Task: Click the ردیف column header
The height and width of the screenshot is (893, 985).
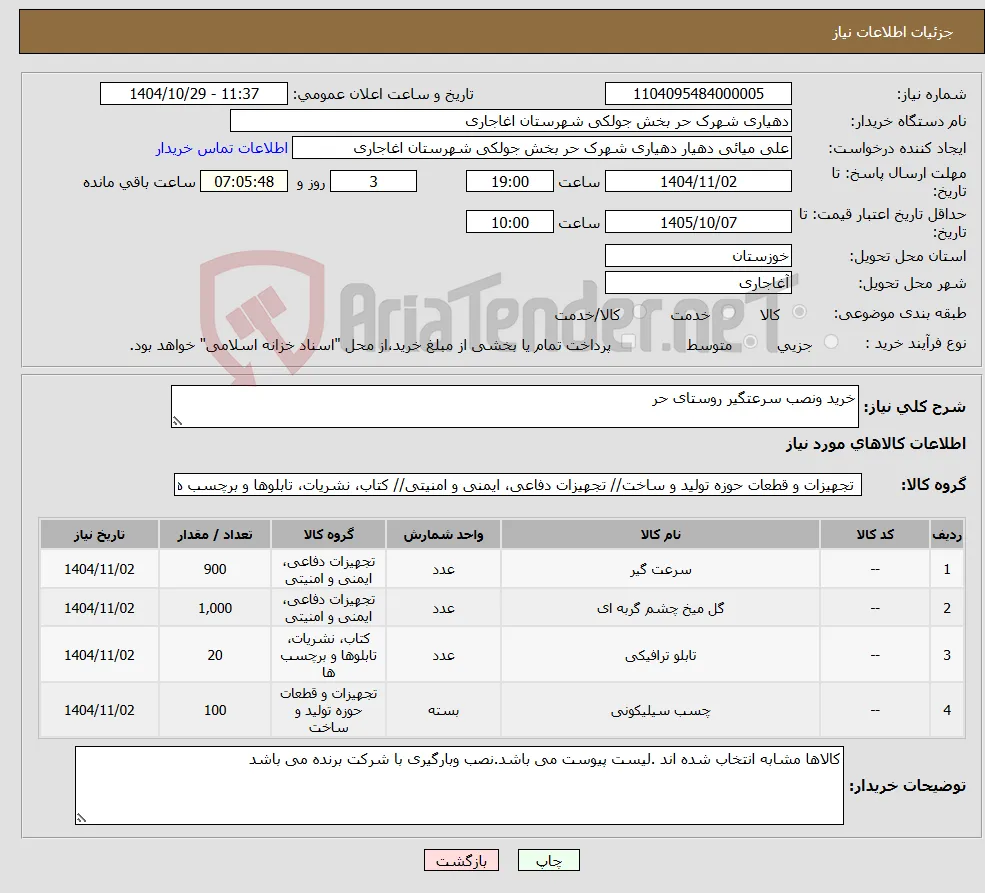Action: [947, 534]
